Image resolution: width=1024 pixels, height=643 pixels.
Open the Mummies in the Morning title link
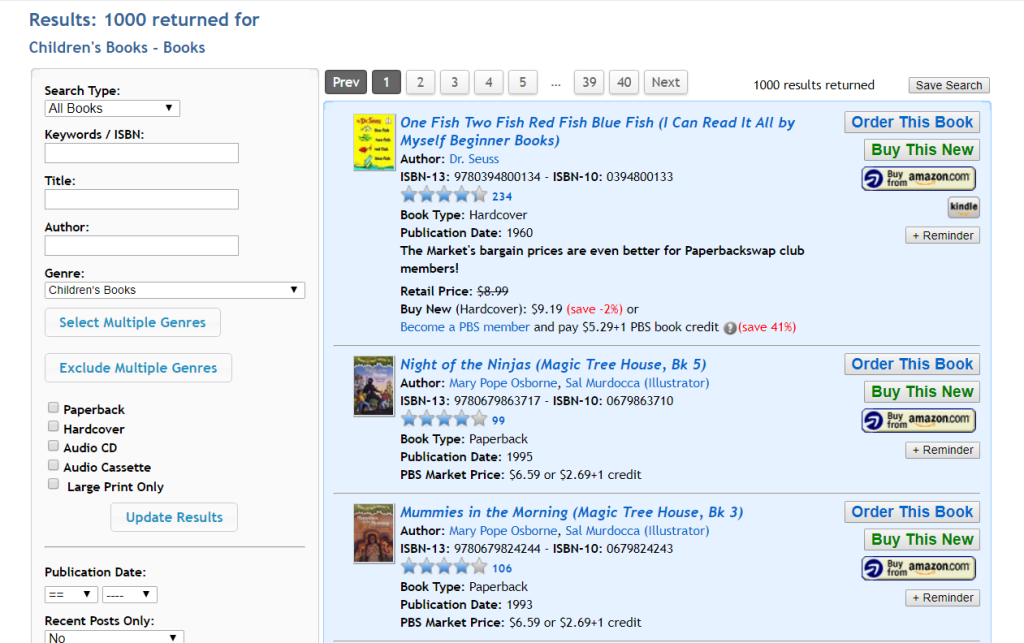tap(571, 512)
